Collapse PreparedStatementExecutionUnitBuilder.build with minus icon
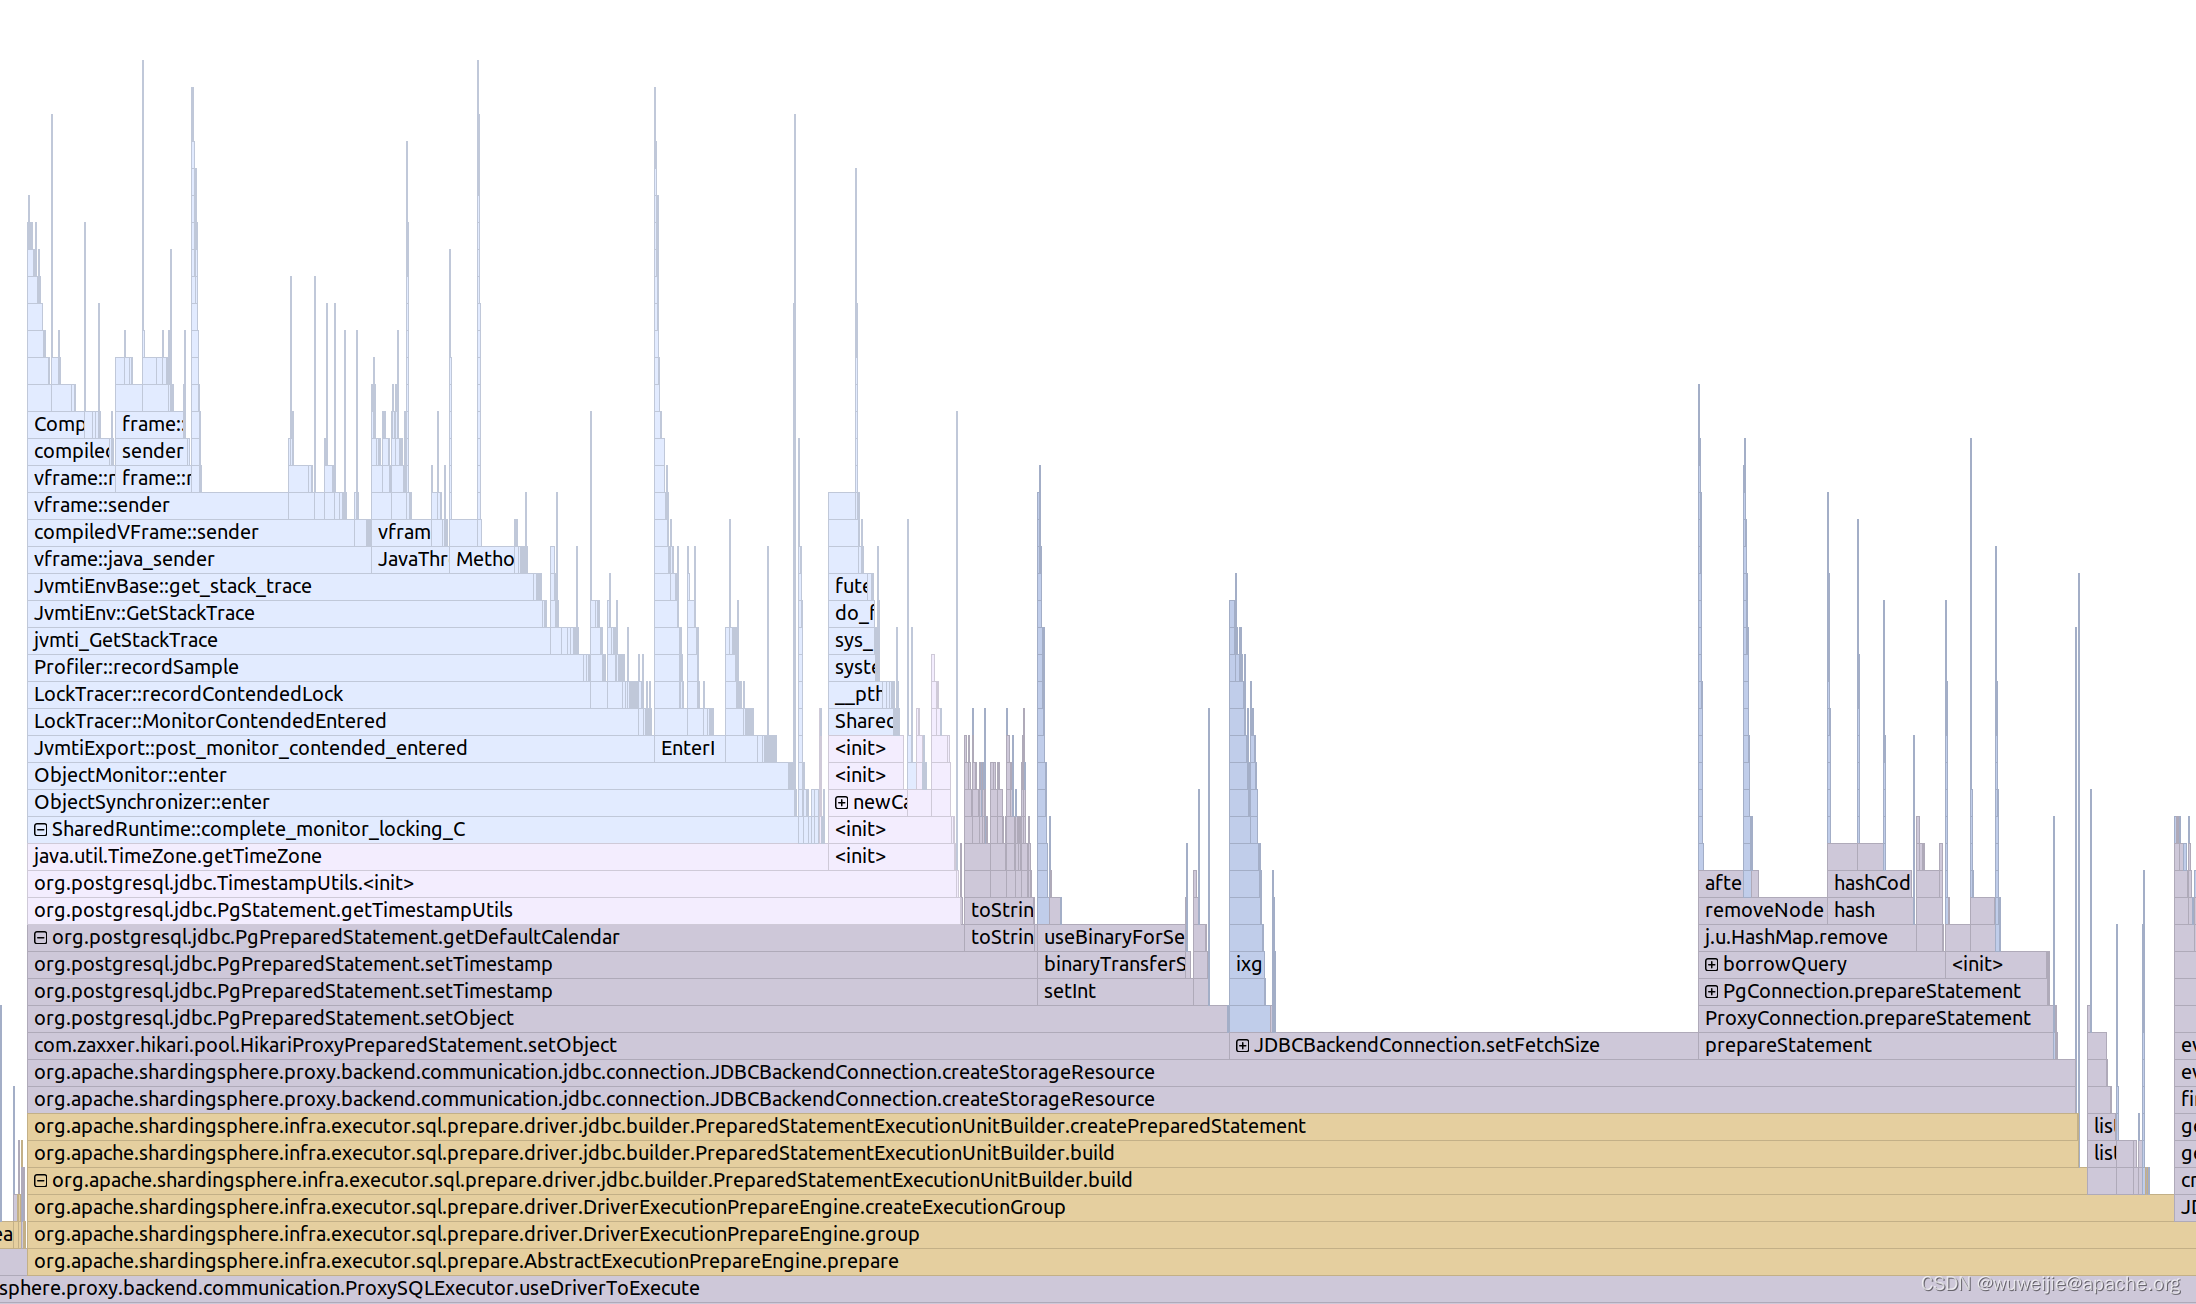The height and width of the screenshot is (1304, 2196). click(41, 1181)
